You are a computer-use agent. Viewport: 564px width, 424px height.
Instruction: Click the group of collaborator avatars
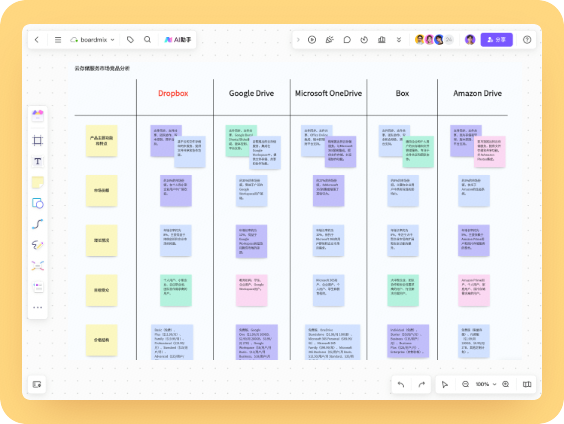point(434,40)
